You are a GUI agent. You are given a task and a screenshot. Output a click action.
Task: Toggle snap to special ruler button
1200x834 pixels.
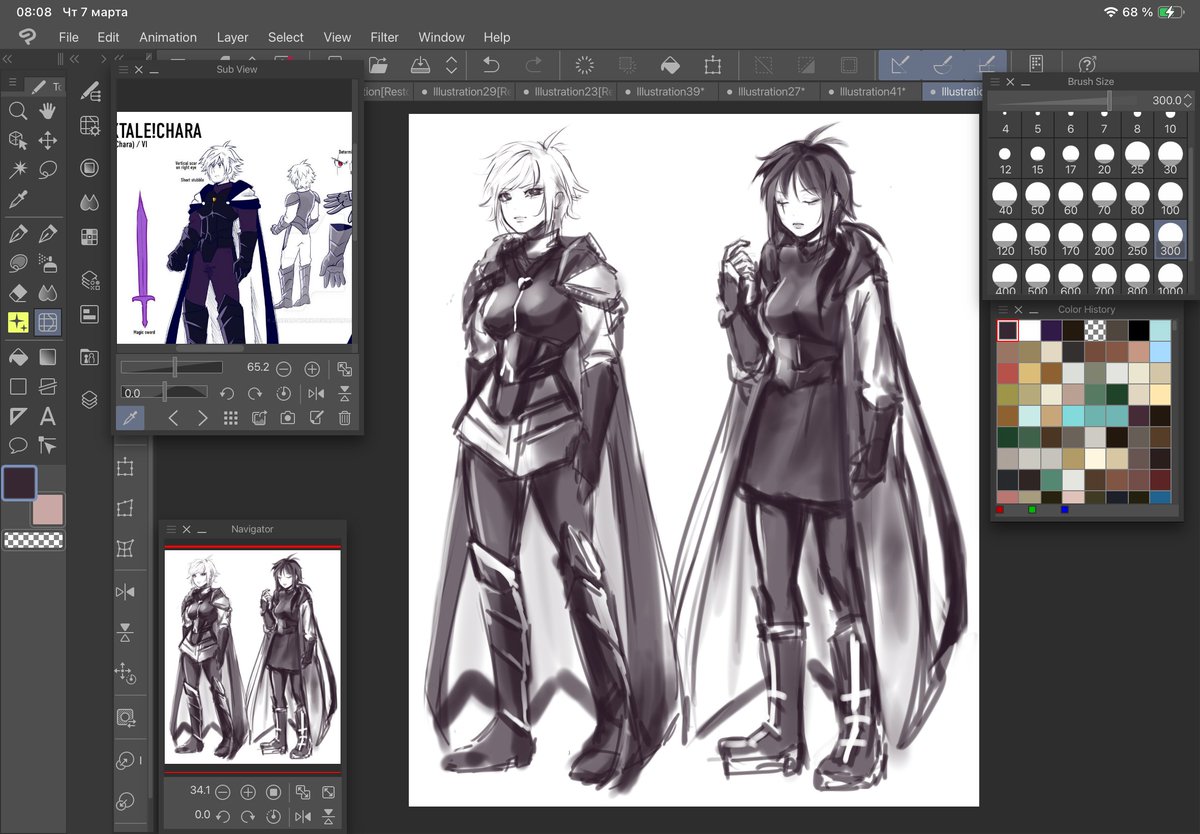point(941,65)
